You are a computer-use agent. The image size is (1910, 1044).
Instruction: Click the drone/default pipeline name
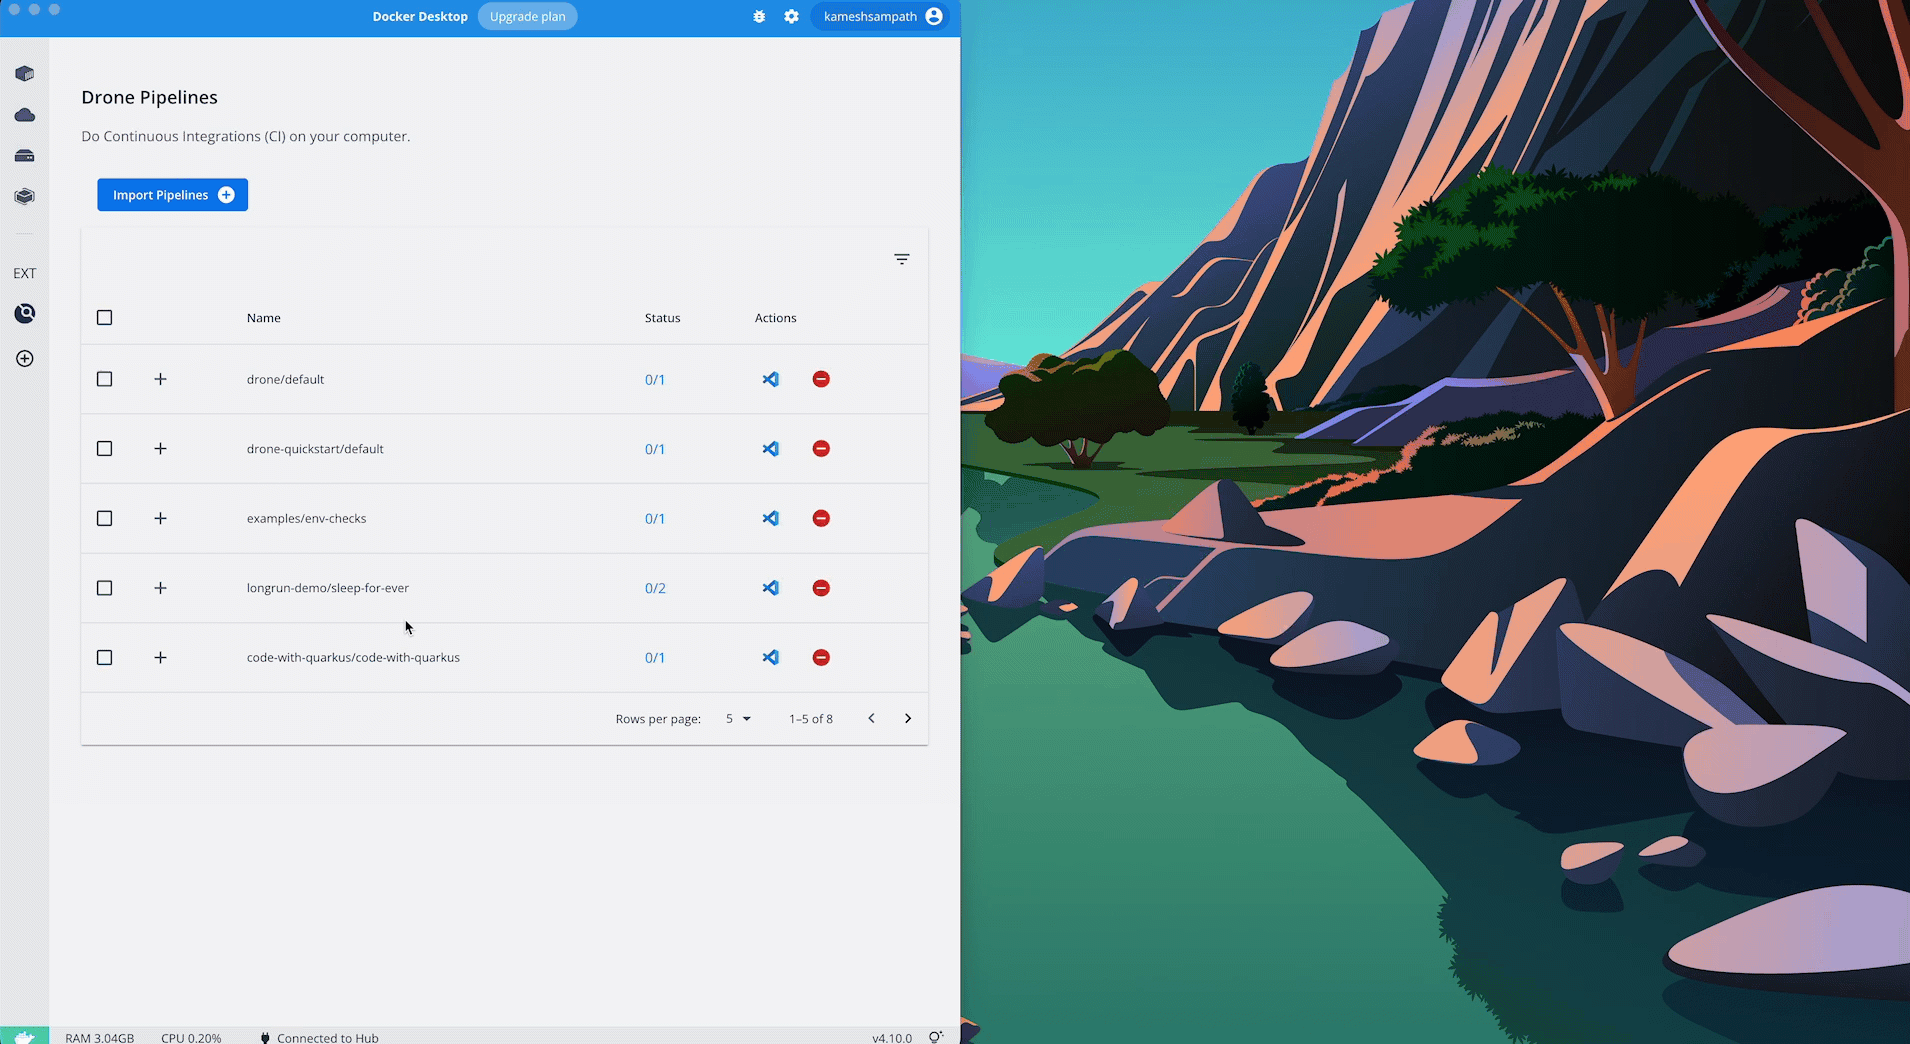pyautogui.click(x=285, y=380)
